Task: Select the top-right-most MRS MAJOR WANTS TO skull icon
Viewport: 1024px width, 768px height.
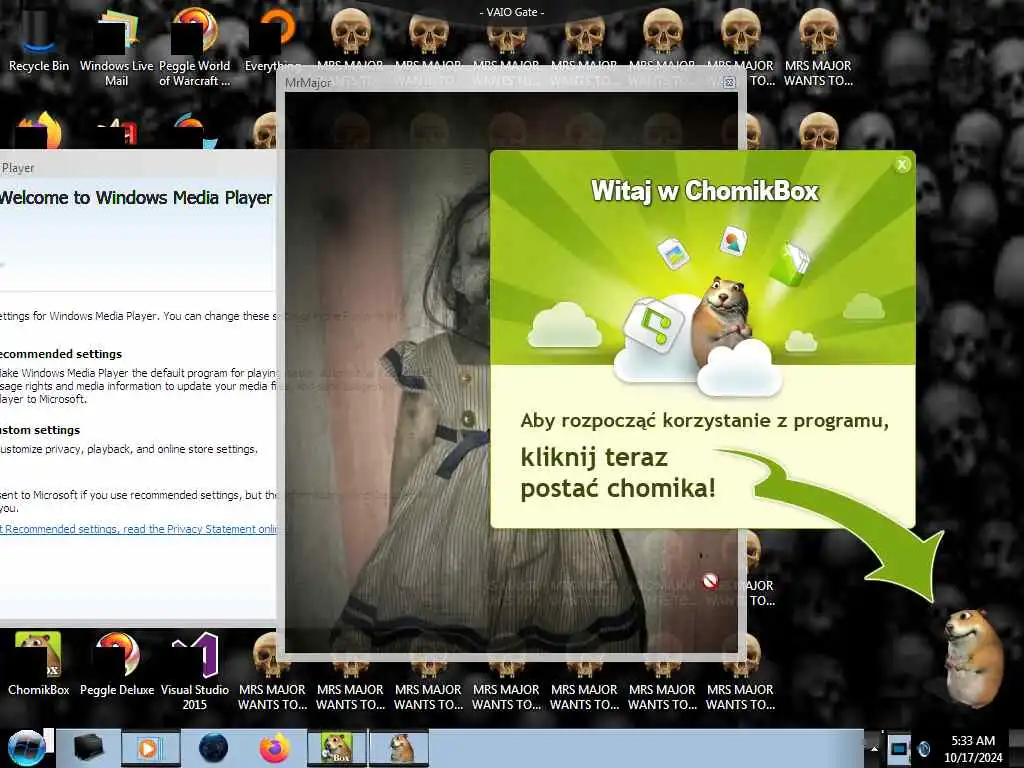Action: click(x=818, y=47)
